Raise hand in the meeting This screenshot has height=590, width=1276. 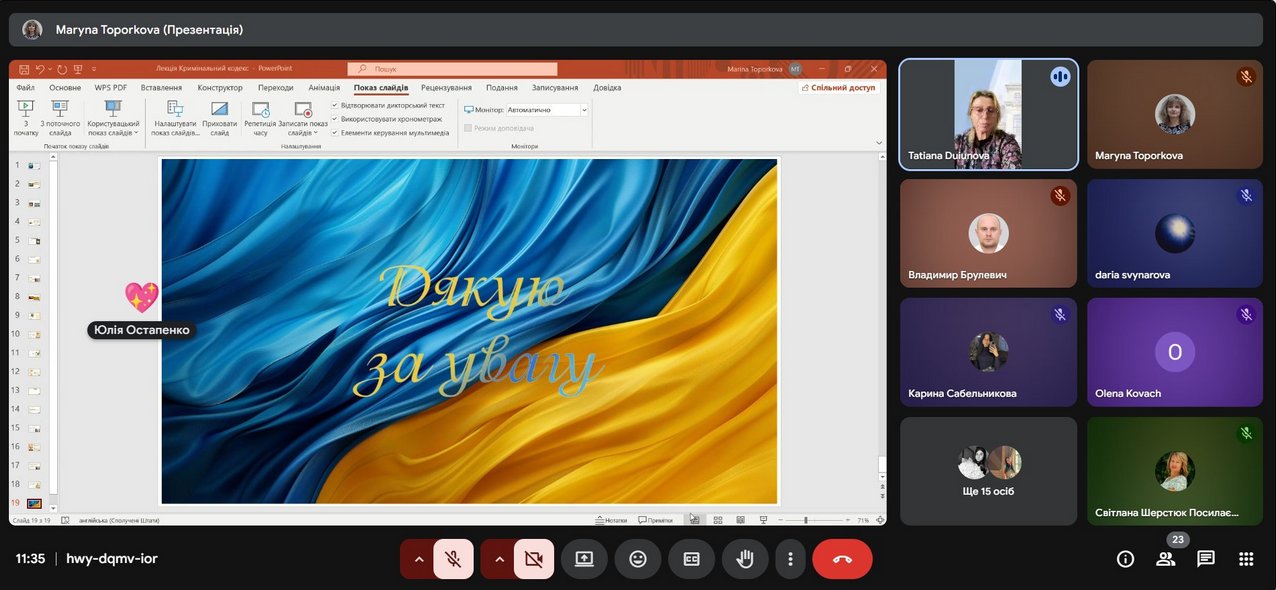click(744, 559)
